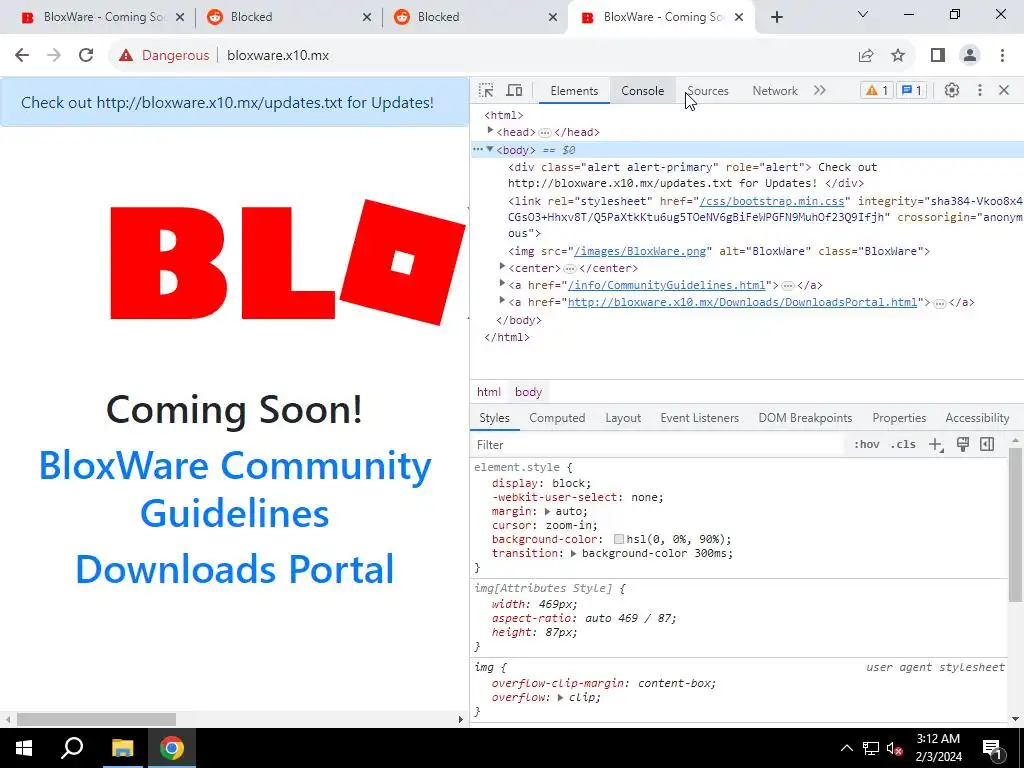The image size is (1024, 768).
Task: Open the tab search dropdown chevron
Action: coord(863,14)
